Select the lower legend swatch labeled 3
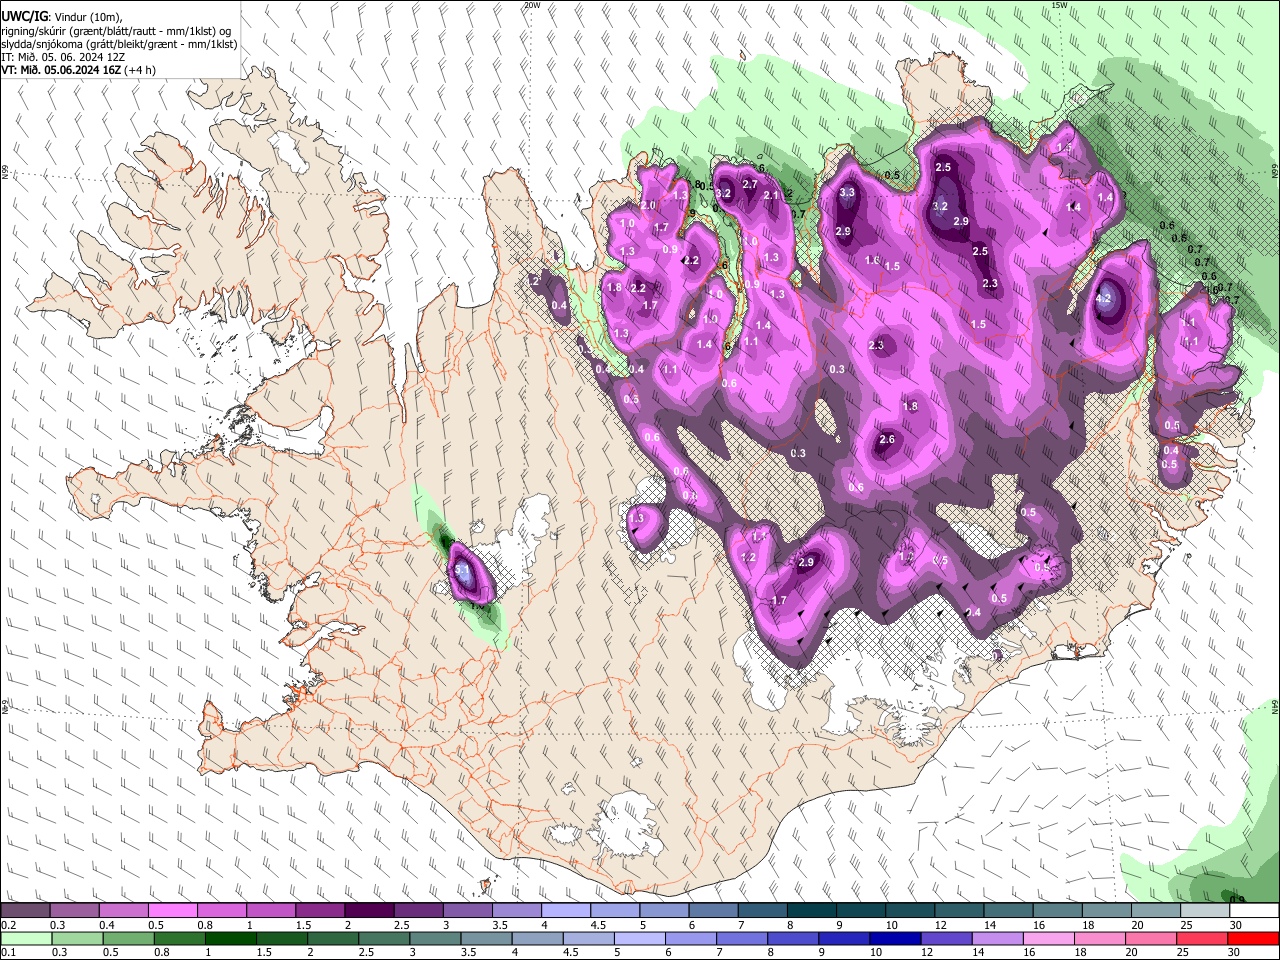 435,938
